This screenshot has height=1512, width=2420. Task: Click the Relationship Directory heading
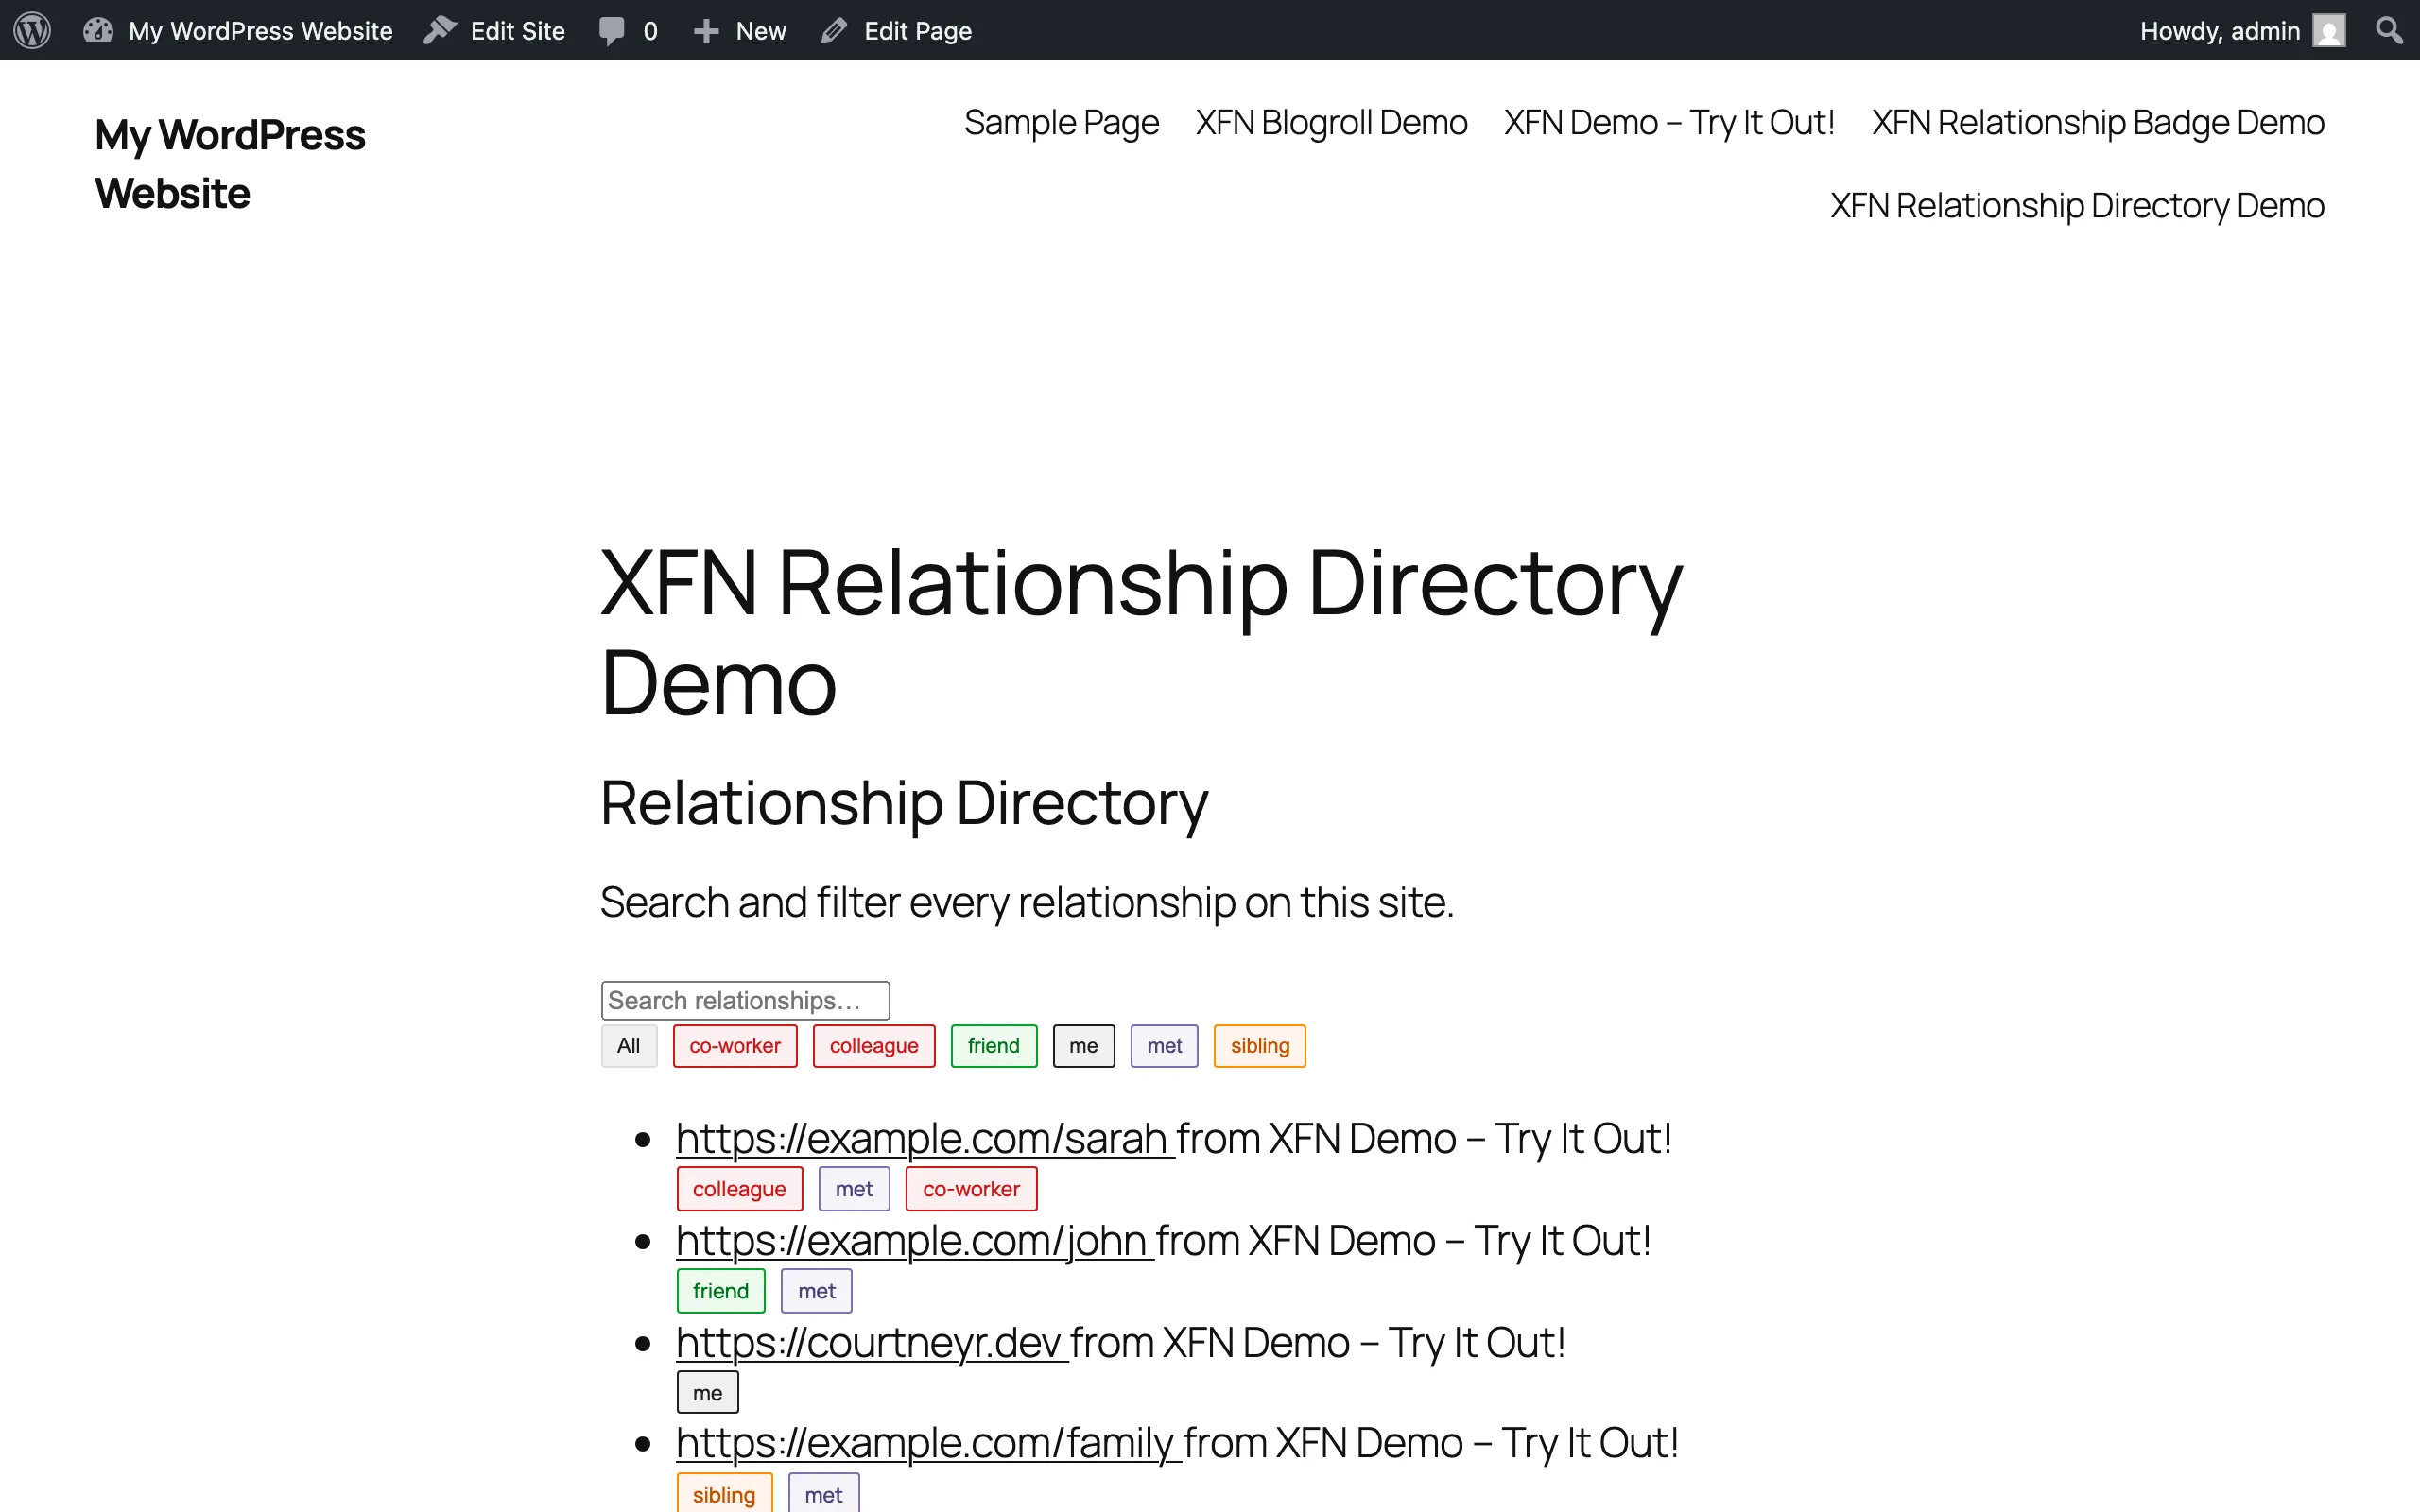point(904,803)
